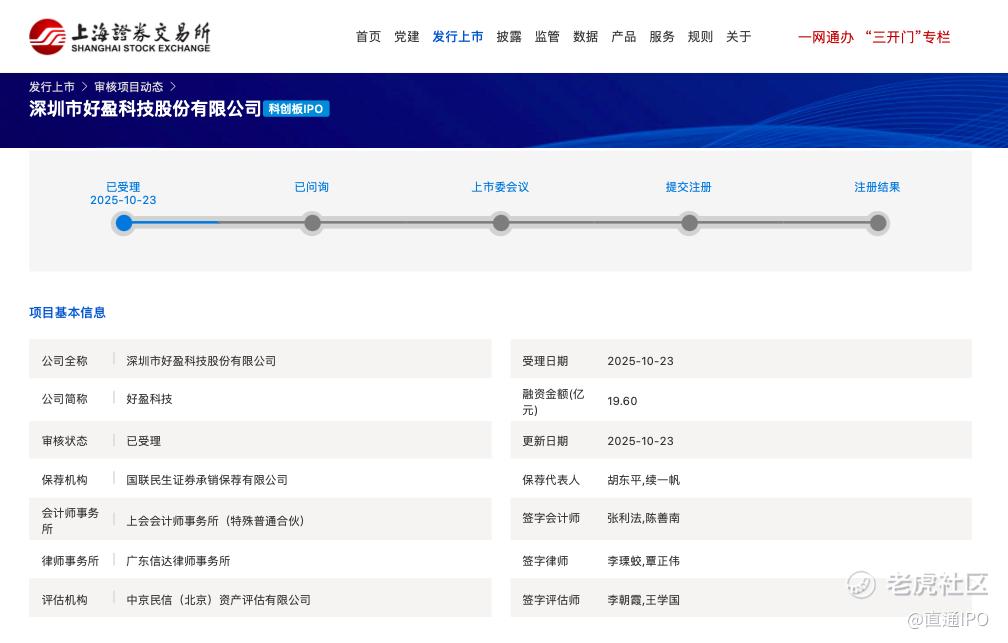Click the 更新日期 value 2025-10-23
1008x643 pixels.
tap(640, 441)
